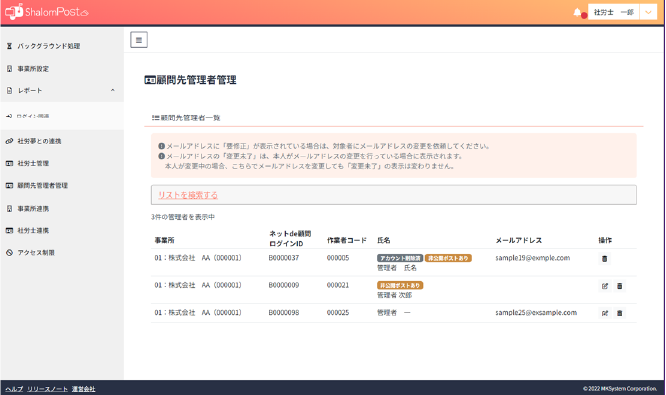Screen dimensions: 666x395
Task: Click the 操作 column header
Action: 605,240
